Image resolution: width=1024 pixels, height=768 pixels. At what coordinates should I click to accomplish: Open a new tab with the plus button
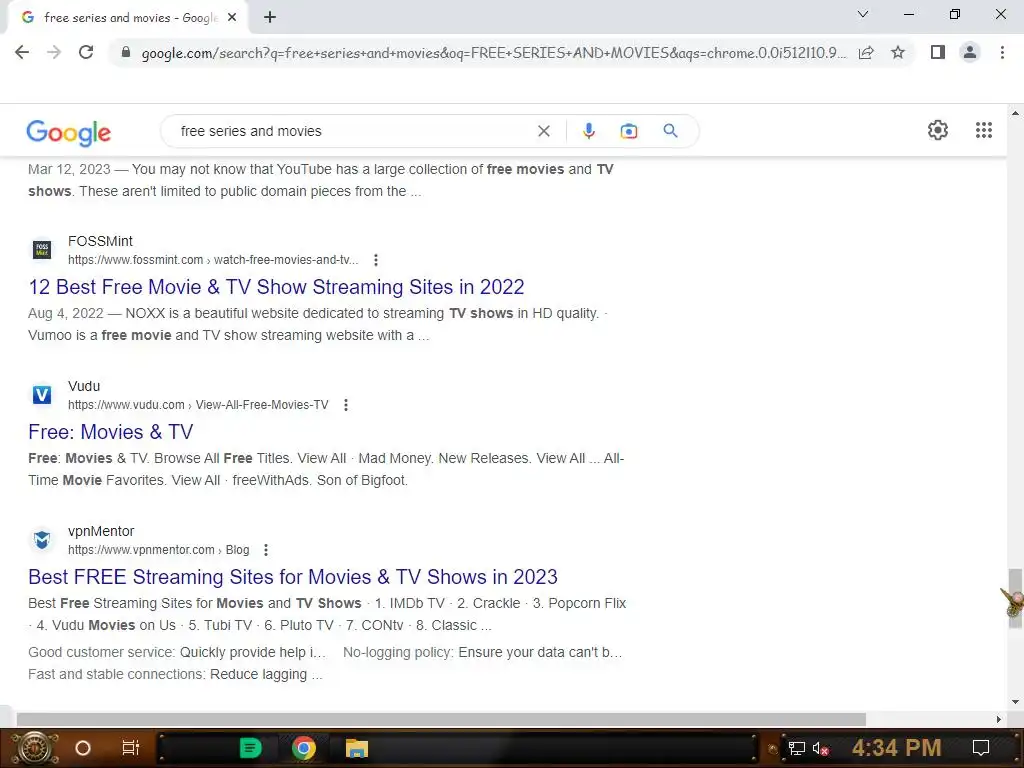tap(270, 18)
